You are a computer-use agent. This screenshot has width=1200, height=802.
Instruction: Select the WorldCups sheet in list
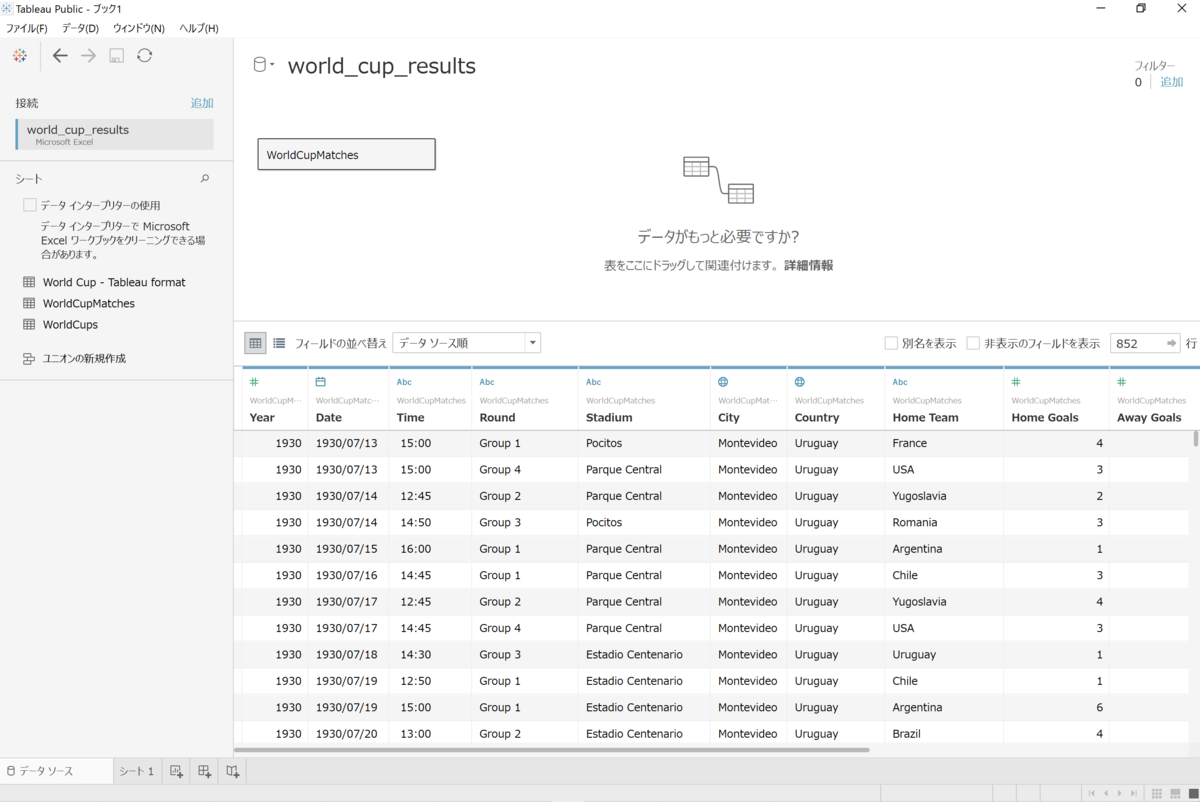point(70,324)
